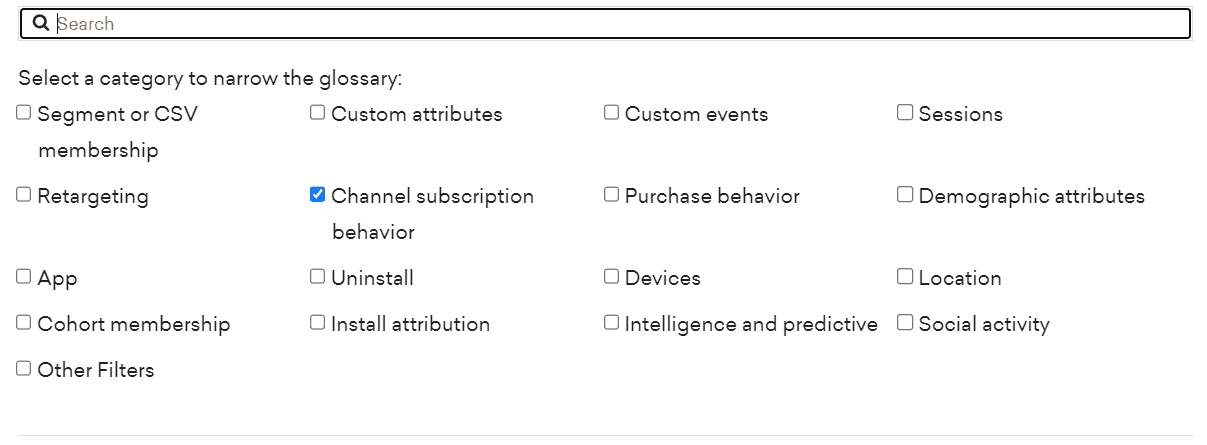
Task: Select the Uninstall checkbox
Action: click(x=318, y=277)
